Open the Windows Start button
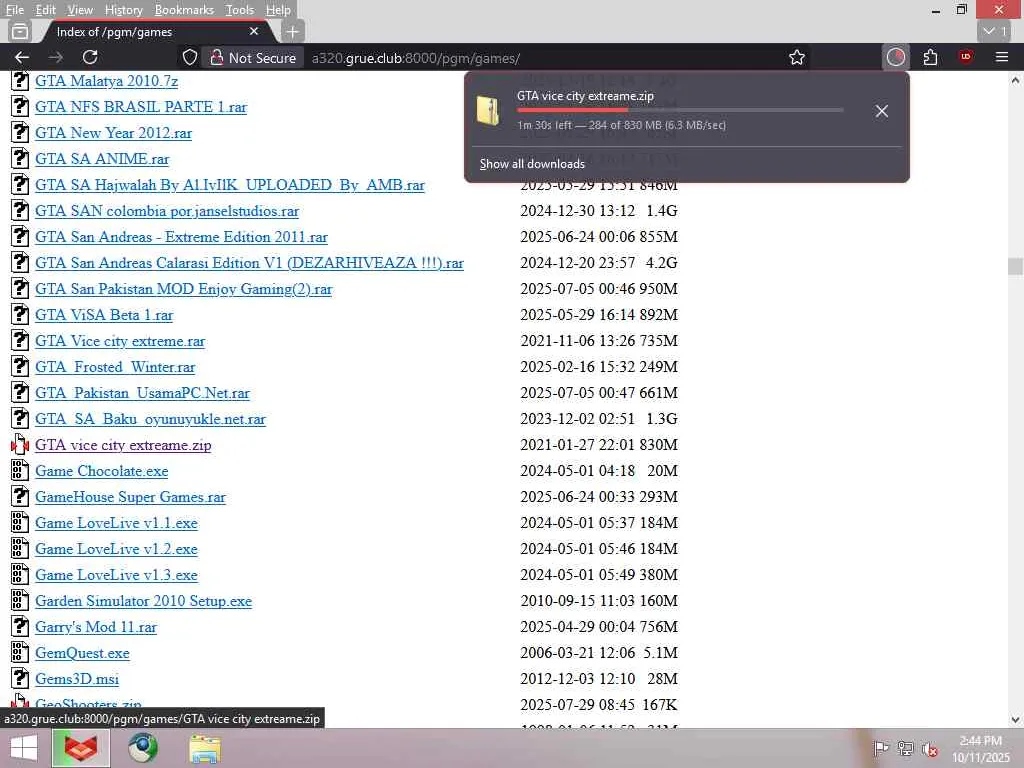The image size is (1024, 768). 24,748
